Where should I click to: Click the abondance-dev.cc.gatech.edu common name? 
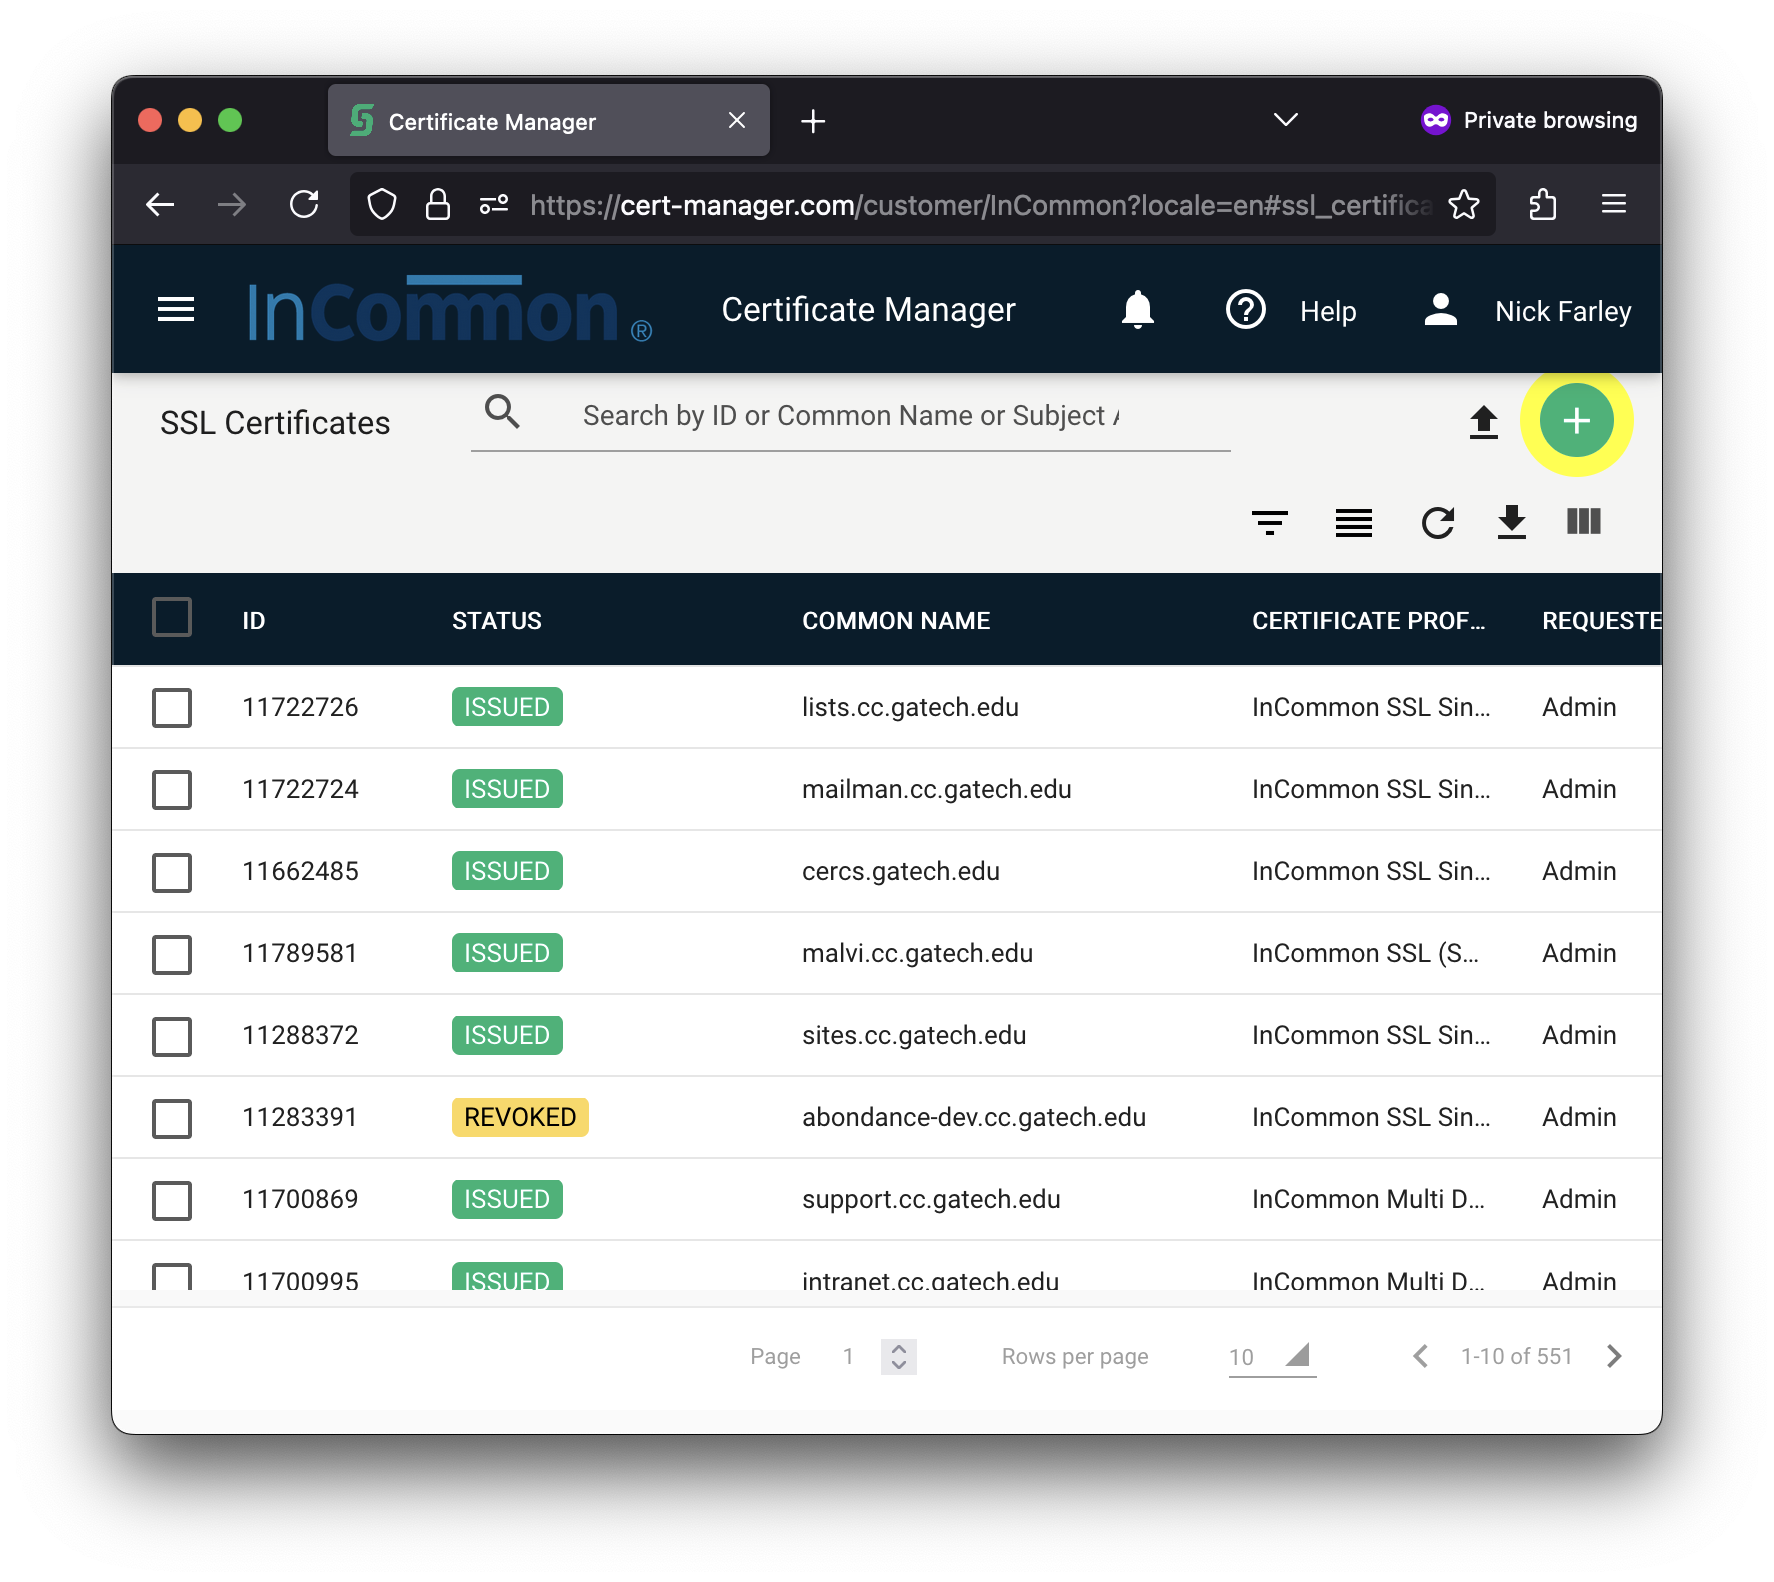pos(973,1118)
